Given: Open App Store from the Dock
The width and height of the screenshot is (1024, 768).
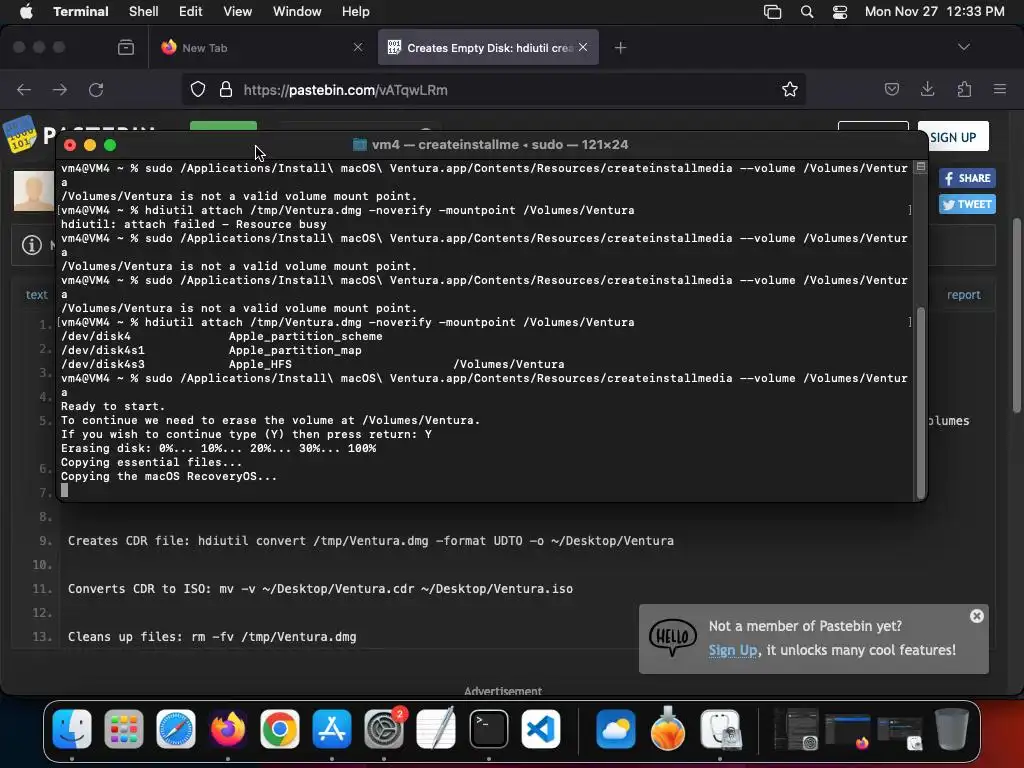Looking at the screenshot, I should click(332, 728).
